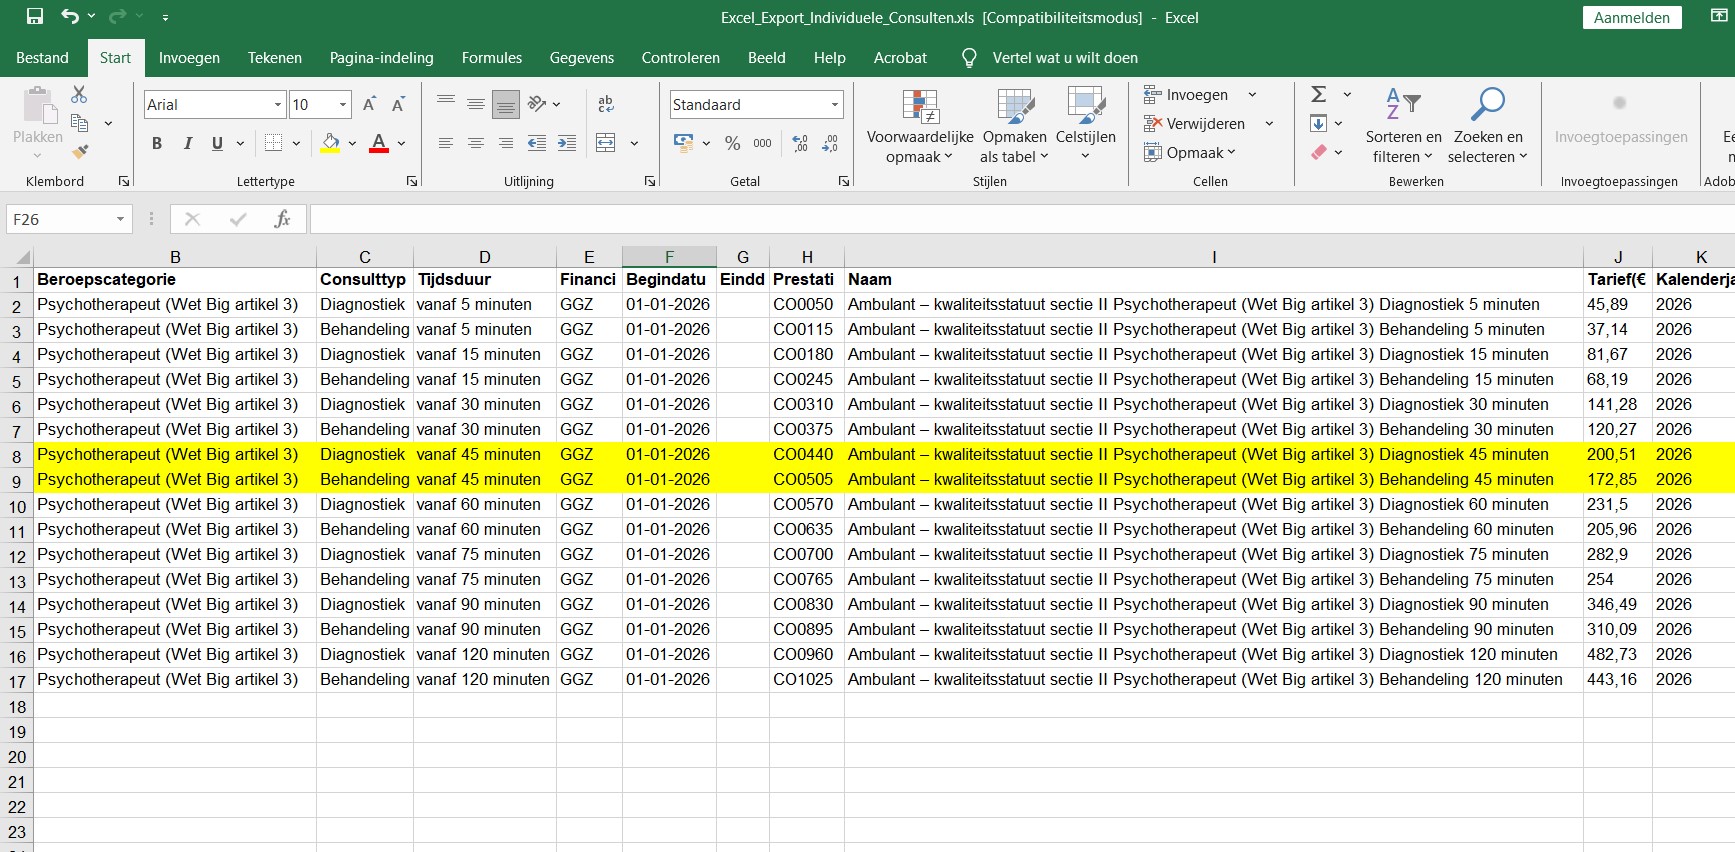
Task: Open the font size dropdown
Action: point(343,105)
